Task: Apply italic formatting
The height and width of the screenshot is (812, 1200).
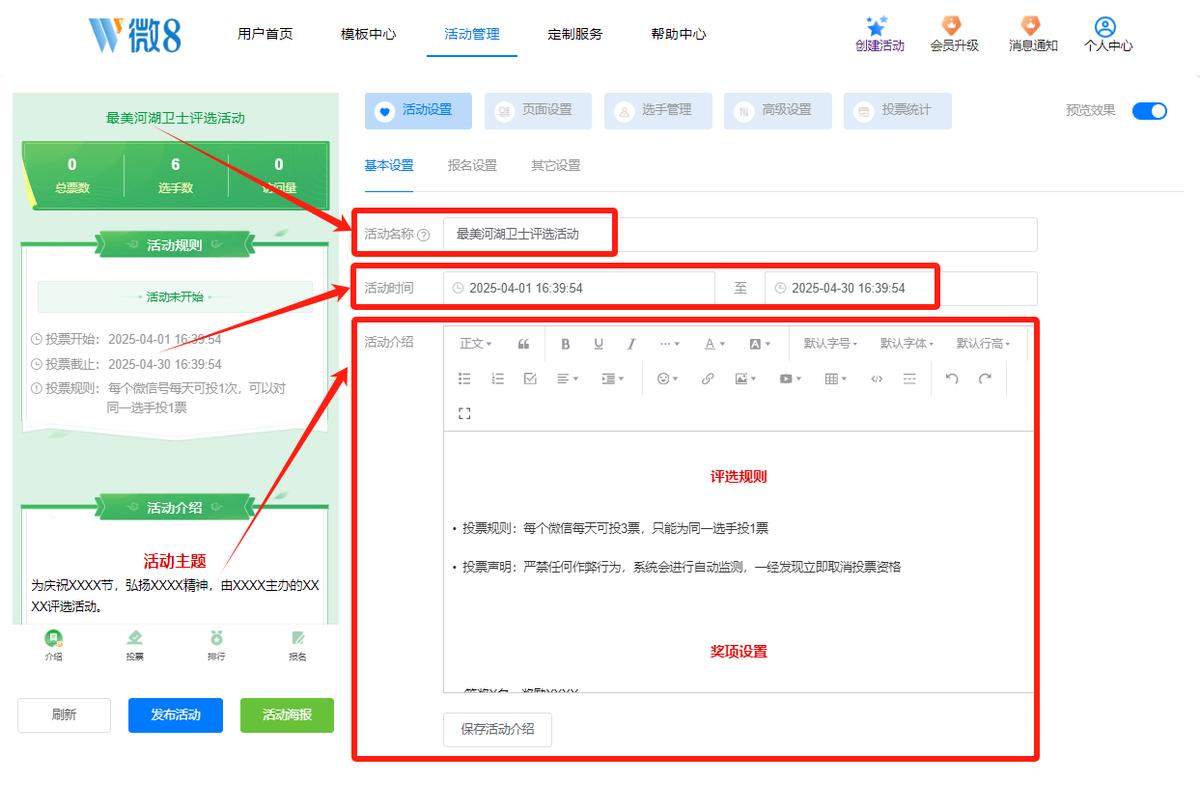Action: pos(631,344)
